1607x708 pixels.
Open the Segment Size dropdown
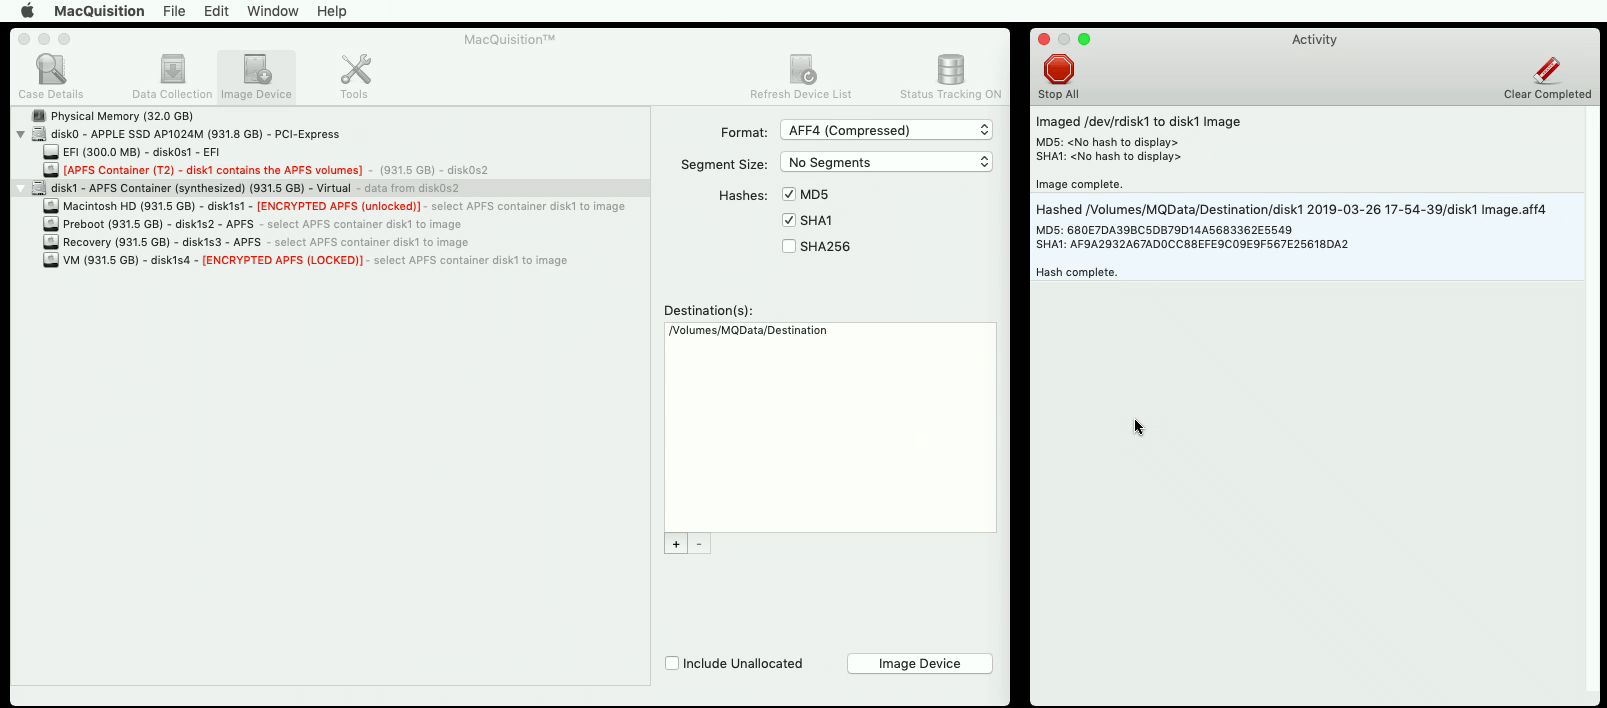pos(886,162)
